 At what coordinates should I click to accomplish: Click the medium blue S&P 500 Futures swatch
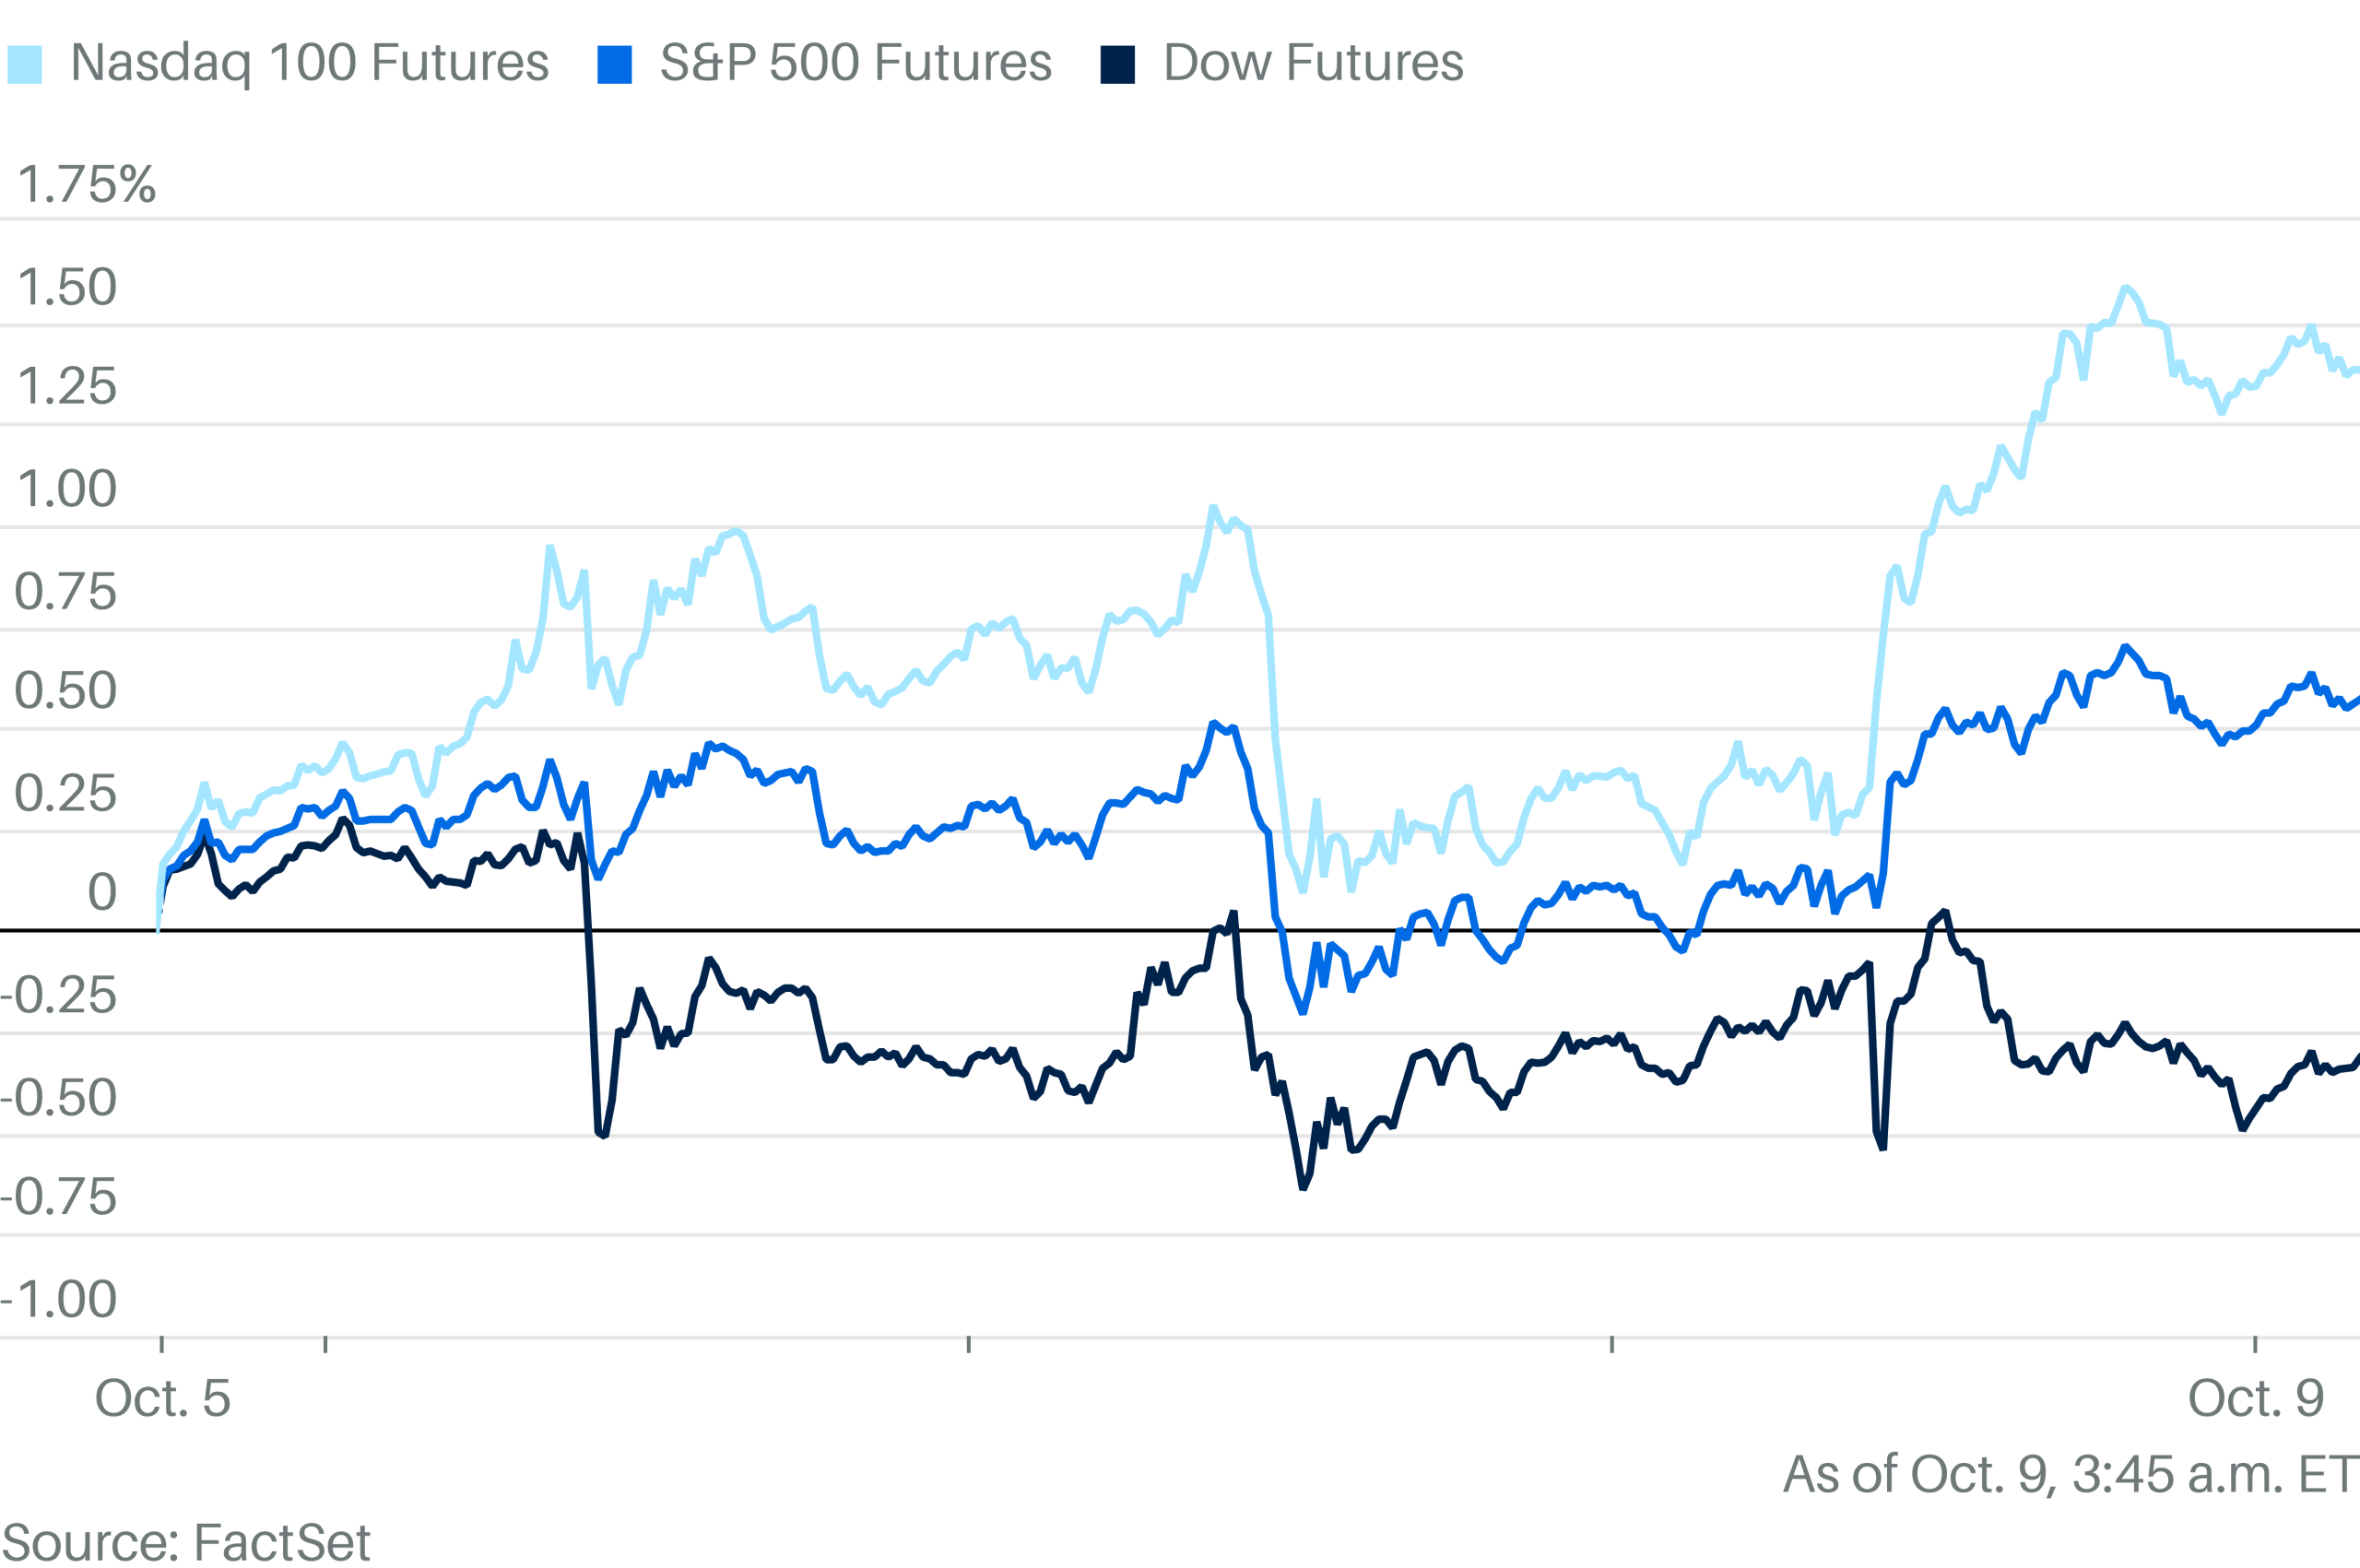click(614, 64)
